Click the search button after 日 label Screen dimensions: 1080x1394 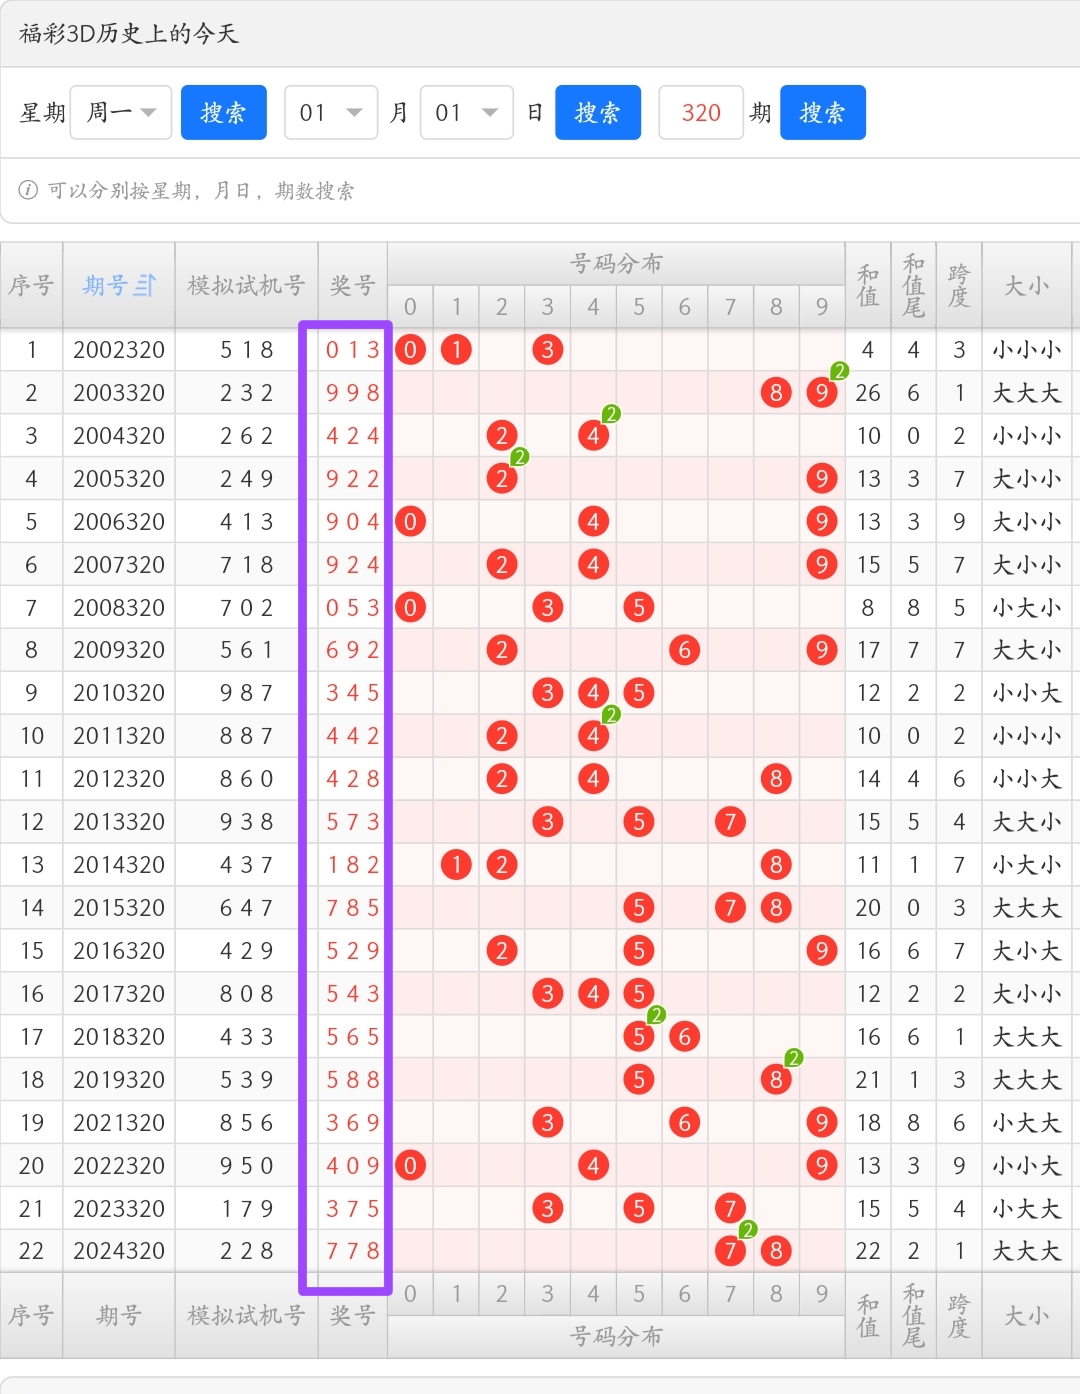[x=597, y=113]
